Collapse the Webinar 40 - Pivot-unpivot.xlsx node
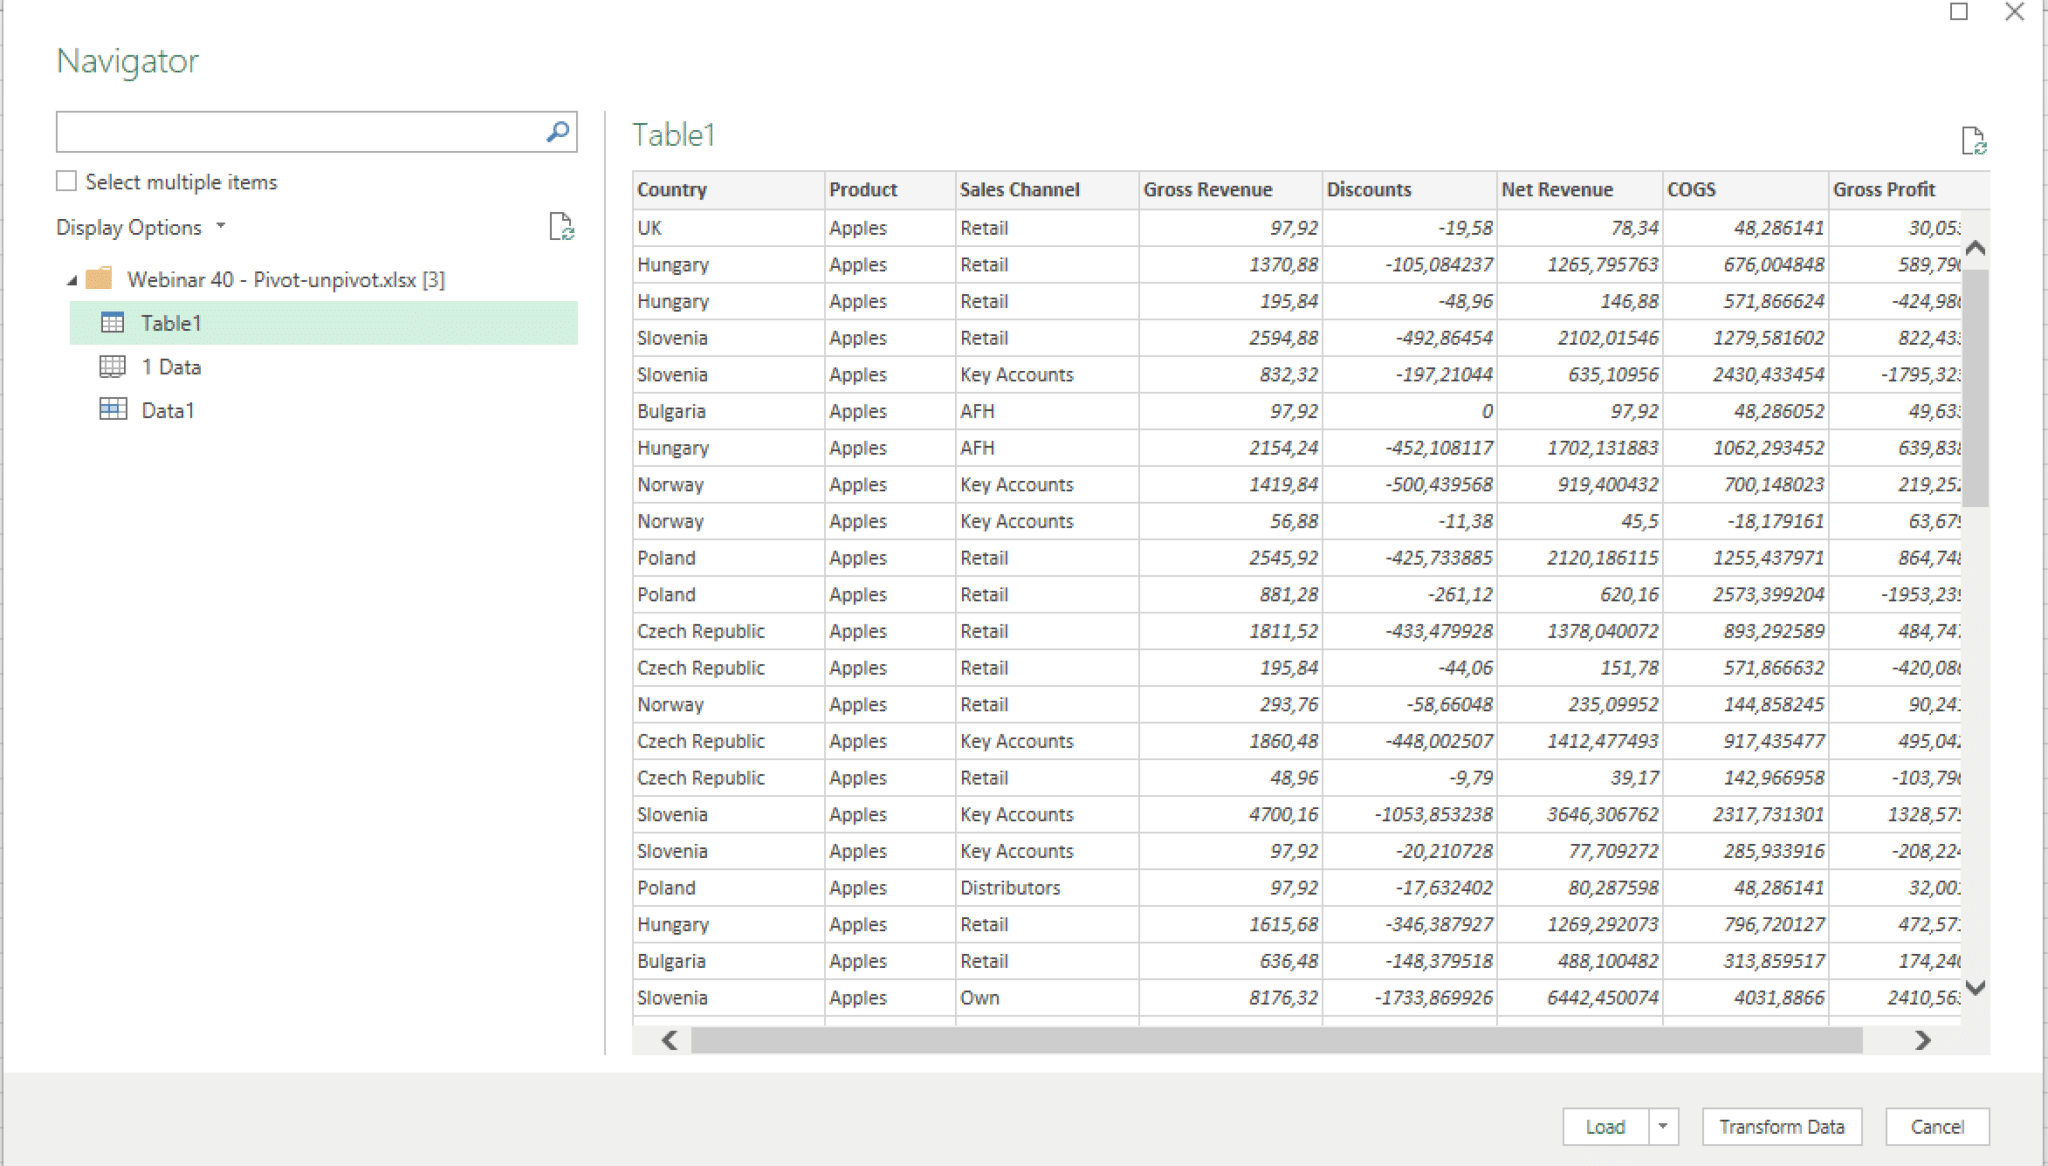Screen dimensions: 2048x1166 pyautogui.click(x=73, y=280)
